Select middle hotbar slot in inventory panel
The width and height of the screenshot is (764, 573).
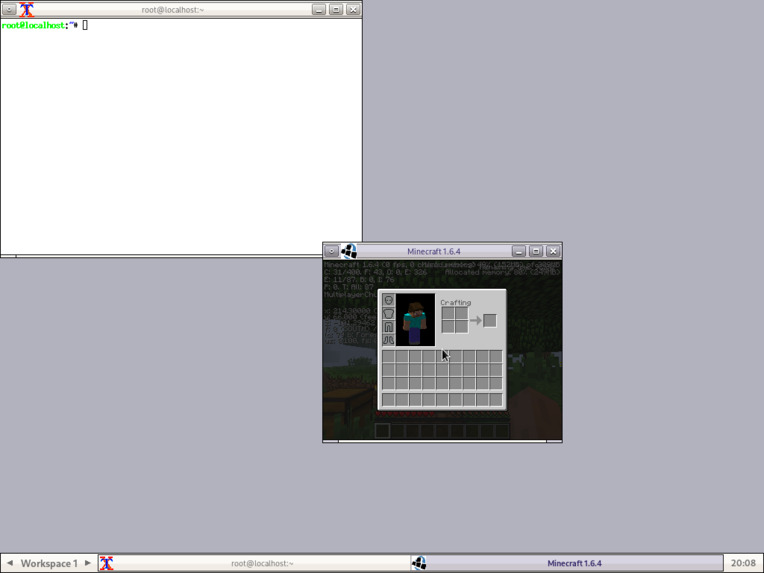coord(442,400)
